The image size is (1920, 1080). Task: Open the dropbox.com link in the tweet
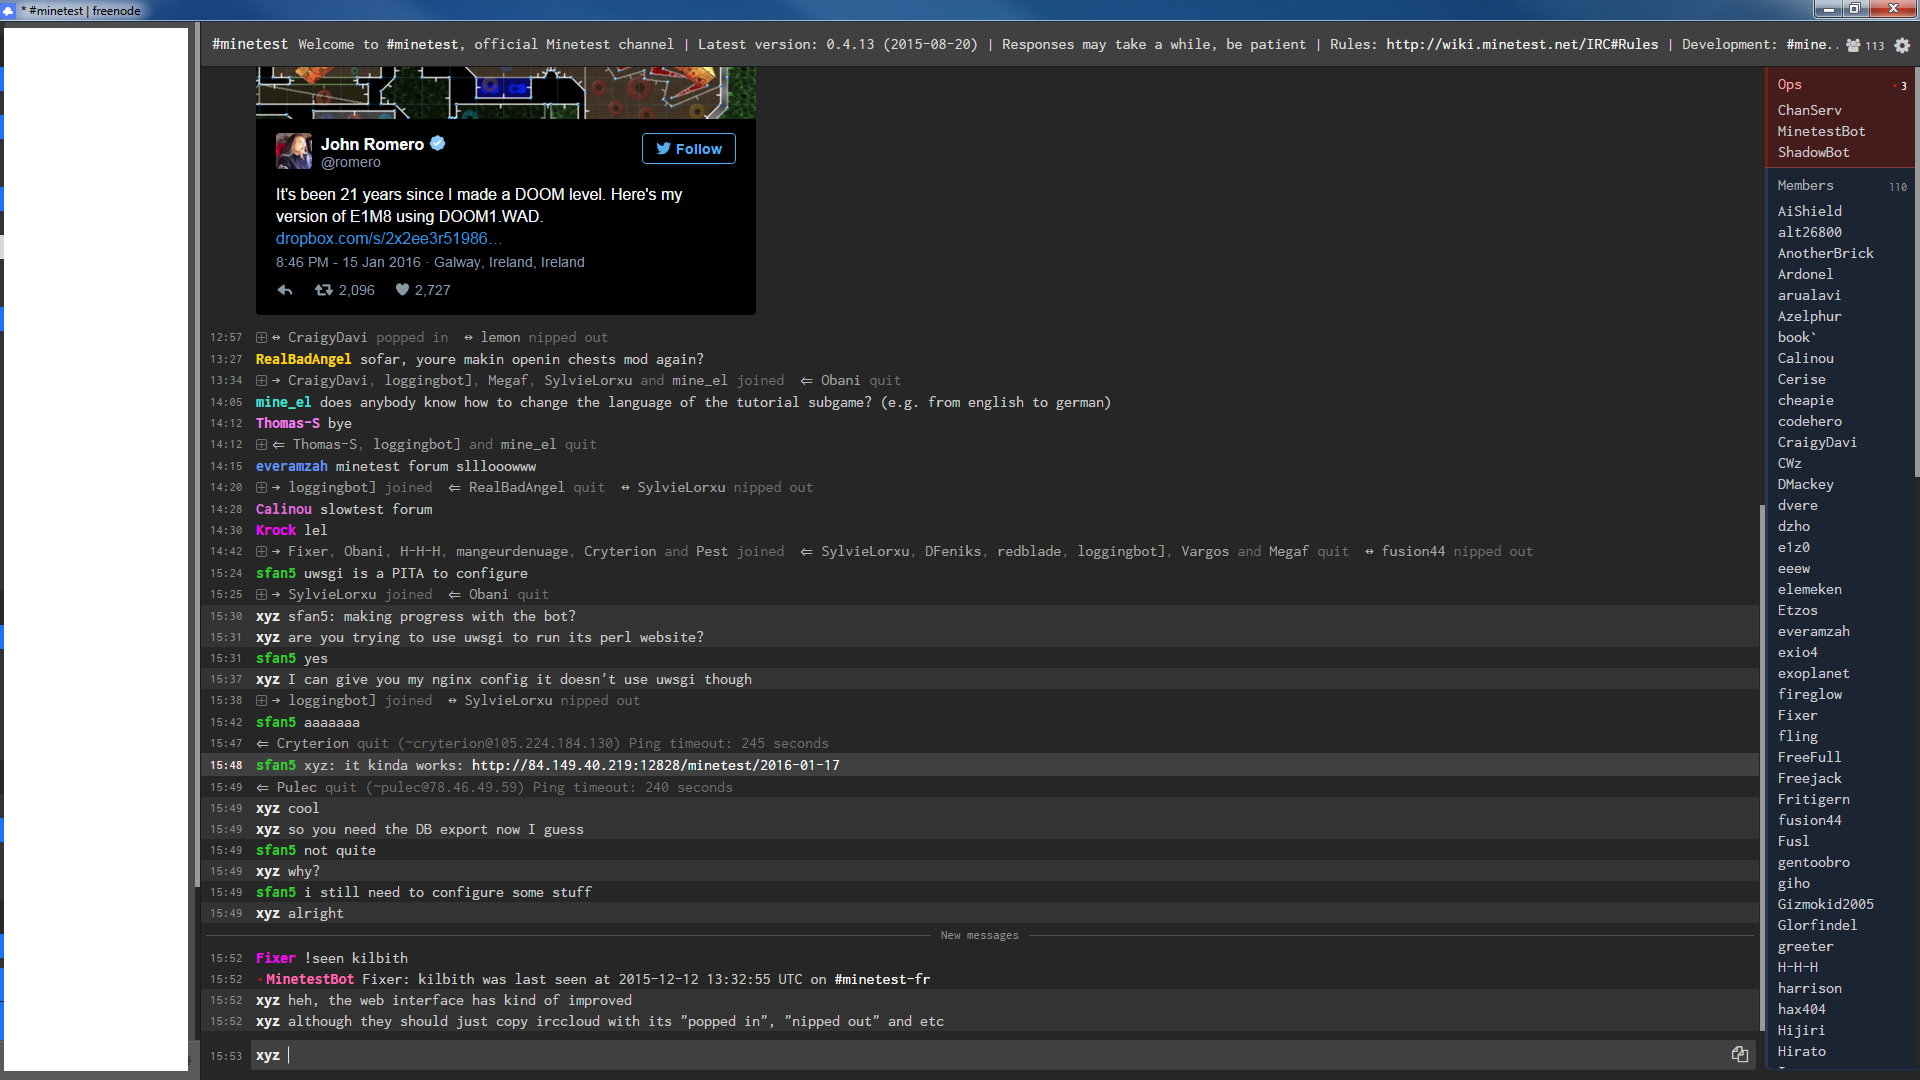tap(388, 239)
